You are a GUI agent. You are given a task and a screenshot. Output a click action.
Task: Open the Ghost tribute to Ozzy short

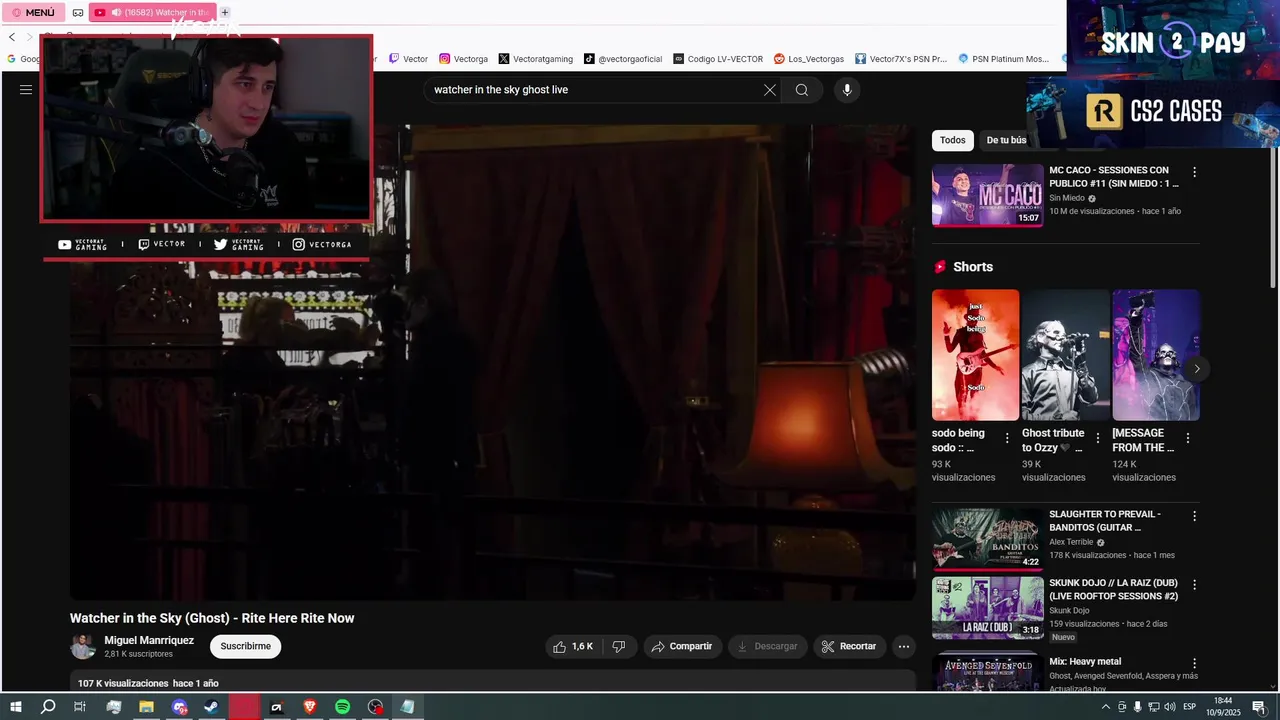click(1065, 355)
